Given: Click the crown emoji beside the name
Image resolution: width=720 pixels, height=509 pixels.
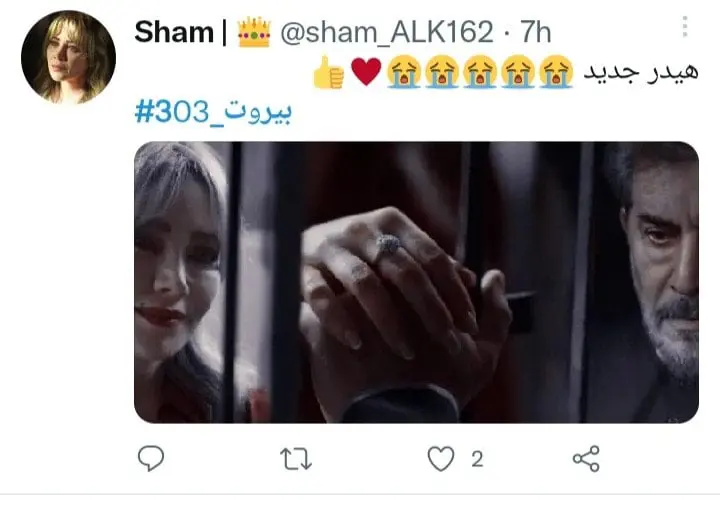Looking at the screenshot, I should click(254, 32).
